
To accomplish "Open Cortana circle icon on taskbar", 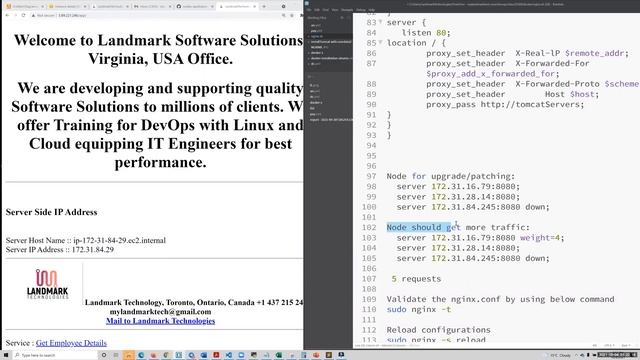I will coord(104,356).
